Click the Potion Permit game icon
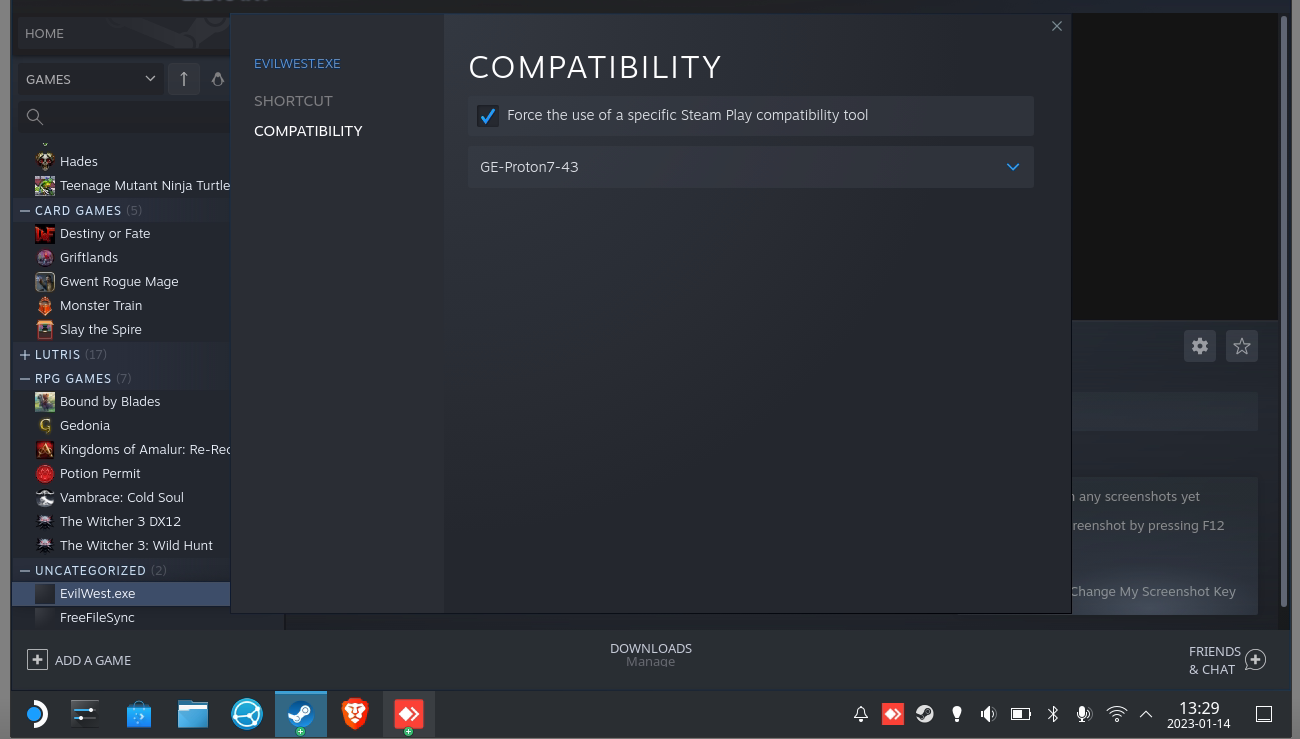Image resolution: width=1300 pixels, height=739 pixels. [45, 474]
